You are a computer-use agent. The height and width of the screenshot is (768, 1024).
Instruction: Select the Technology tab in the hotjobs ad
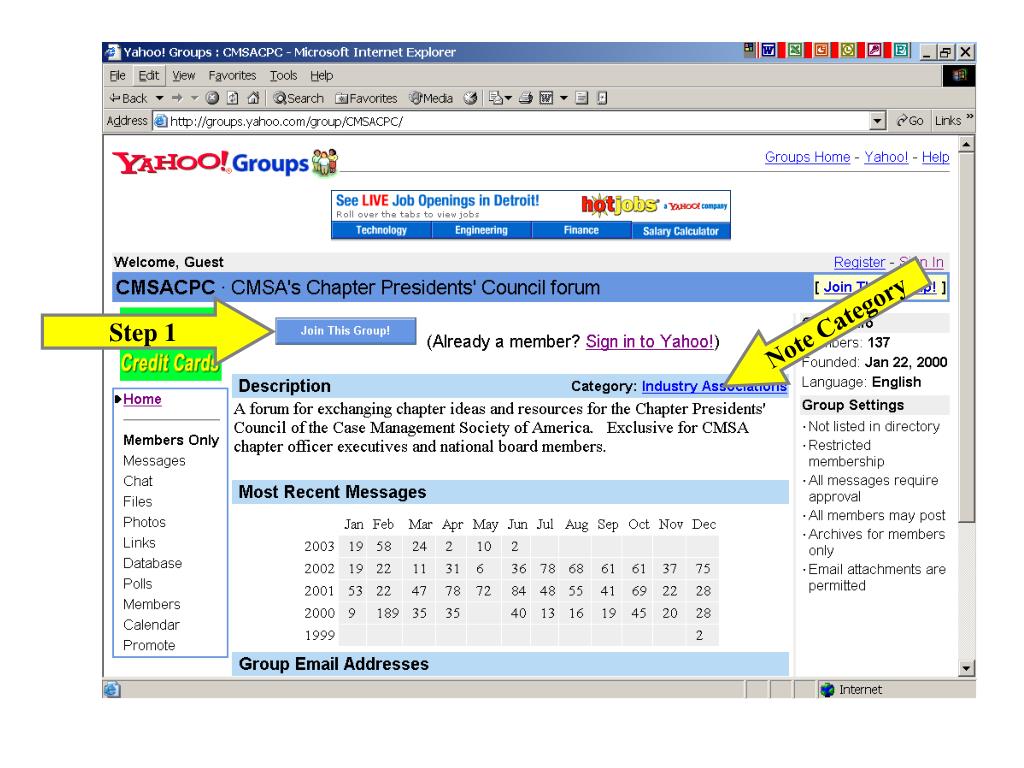click(x=381, y=231)
